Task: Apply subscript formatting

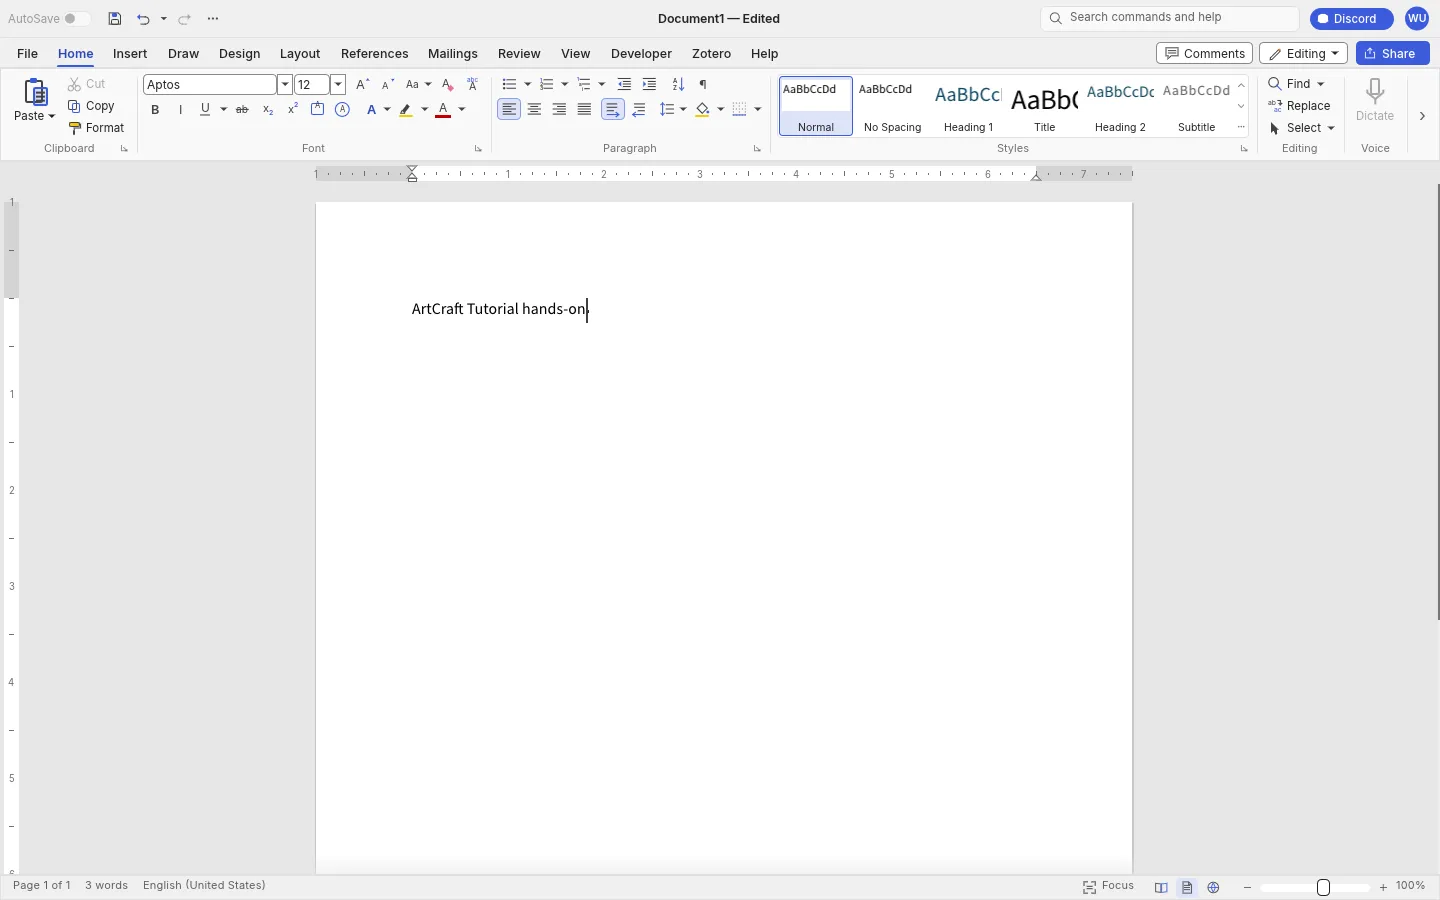Action: tap(268, 110)
